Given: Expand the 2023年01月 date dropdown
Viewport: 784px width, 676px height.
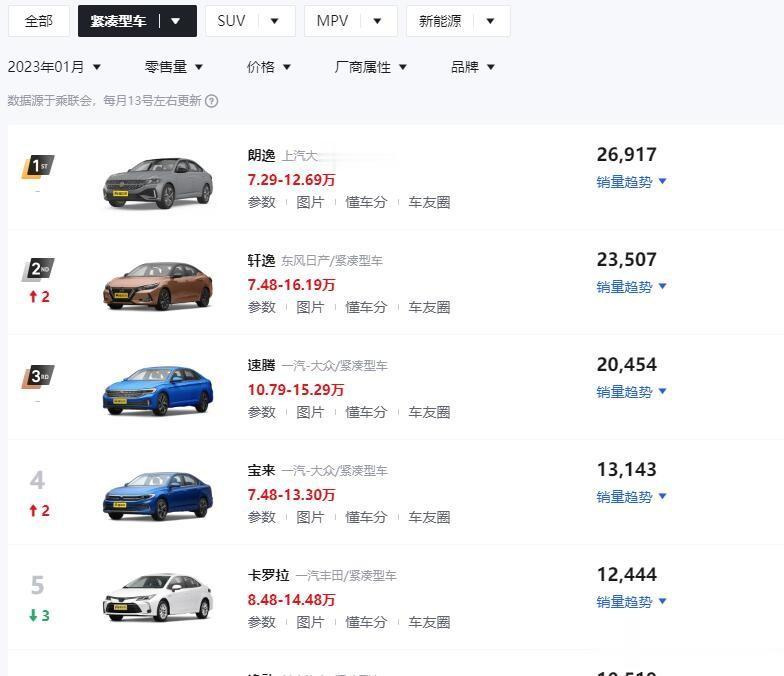Looking at the screenshot, I should [x=54, y=67].
